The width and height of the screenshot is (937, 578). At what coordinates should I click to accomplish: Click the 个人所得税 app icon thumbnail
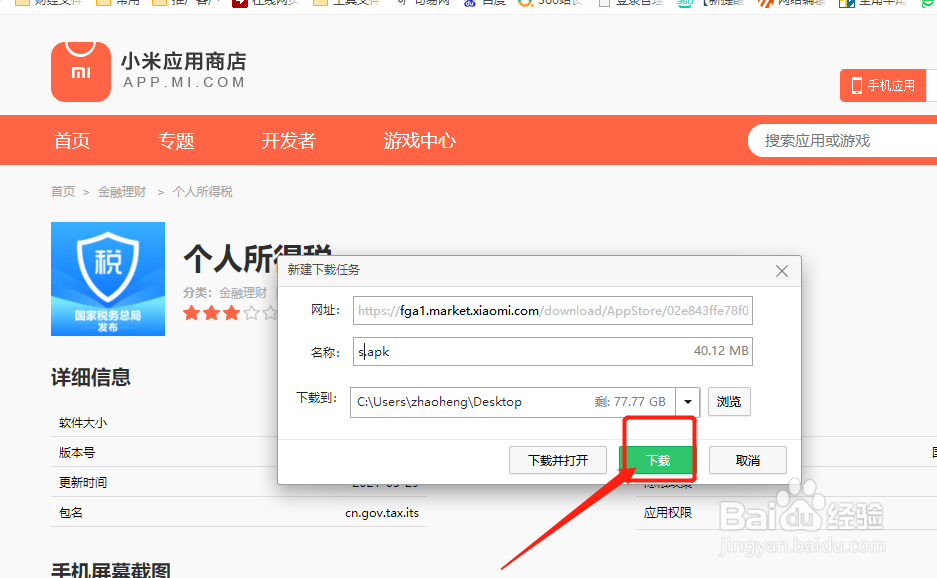tap(108, 279)
